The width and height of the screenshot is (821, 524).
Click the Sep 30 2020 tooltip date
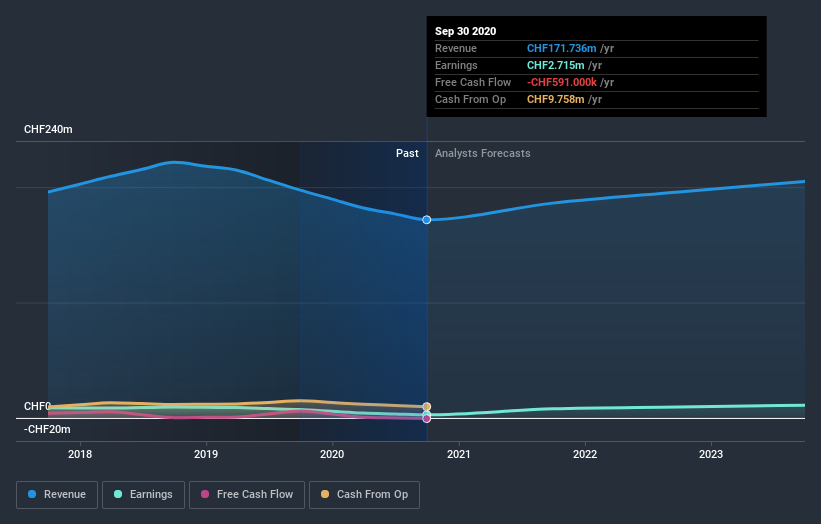[x=465, y=31]
